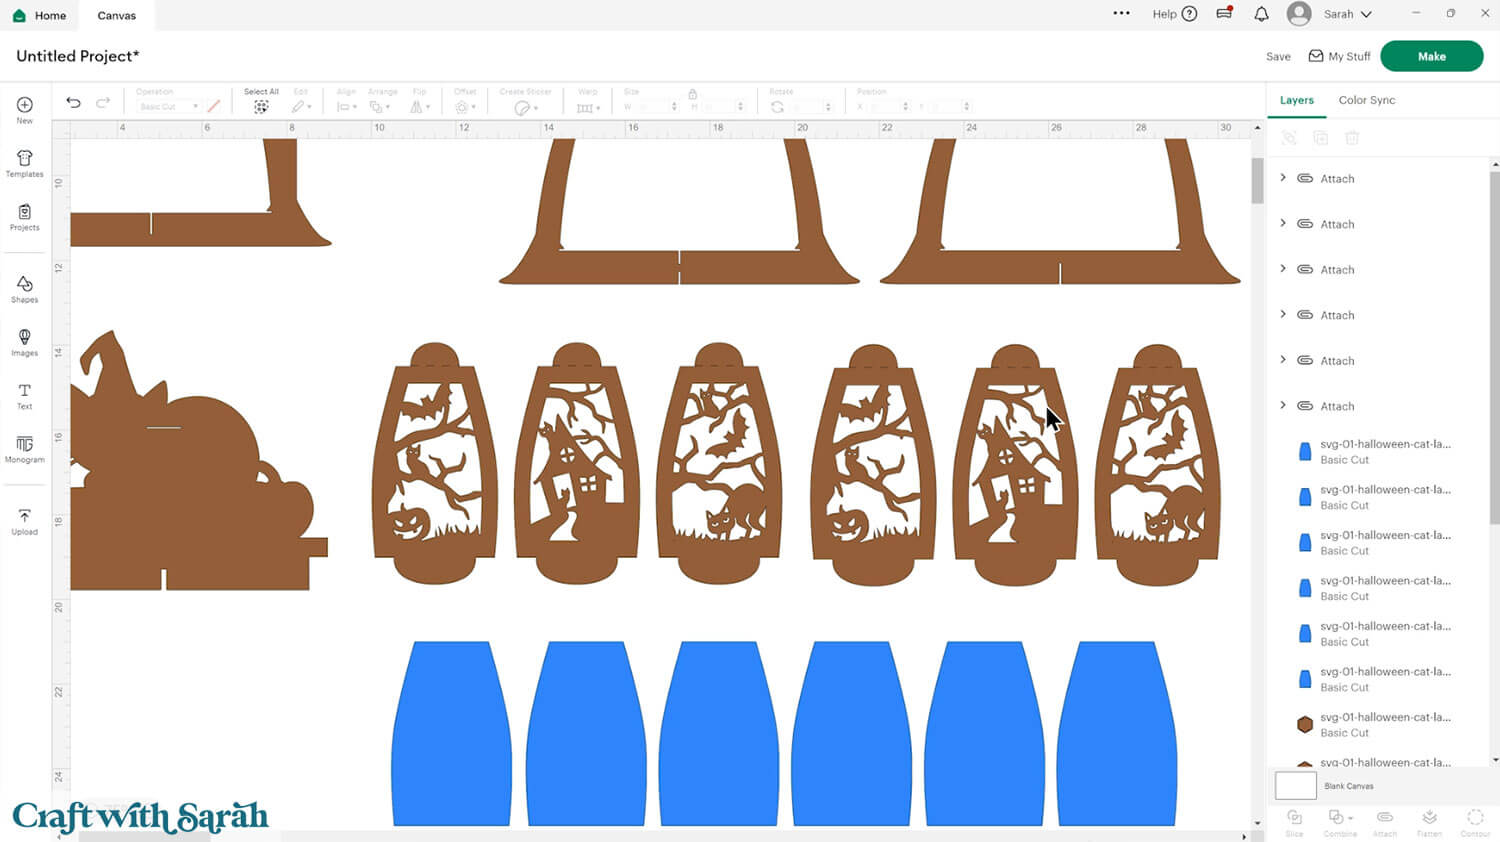Click the Untitled Project* title

(78, 56)
